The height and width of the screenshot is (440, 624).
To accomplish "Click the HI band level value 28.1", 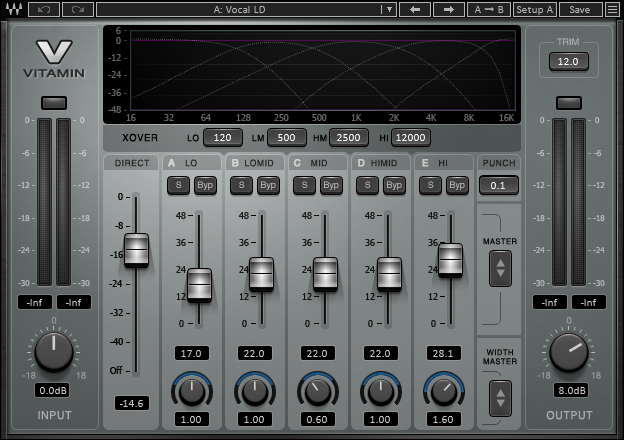I will click(x=443, y=353).
